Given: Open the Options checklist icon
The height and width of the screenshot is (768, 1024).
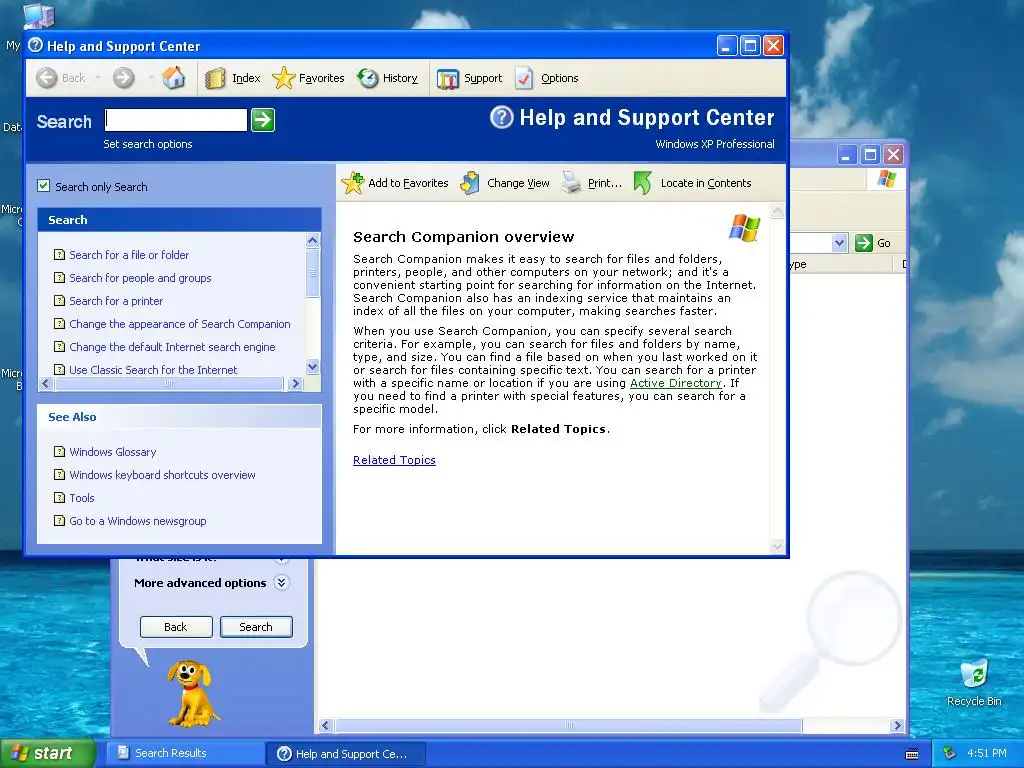Looking at the screenshot, I should [524, 78].
